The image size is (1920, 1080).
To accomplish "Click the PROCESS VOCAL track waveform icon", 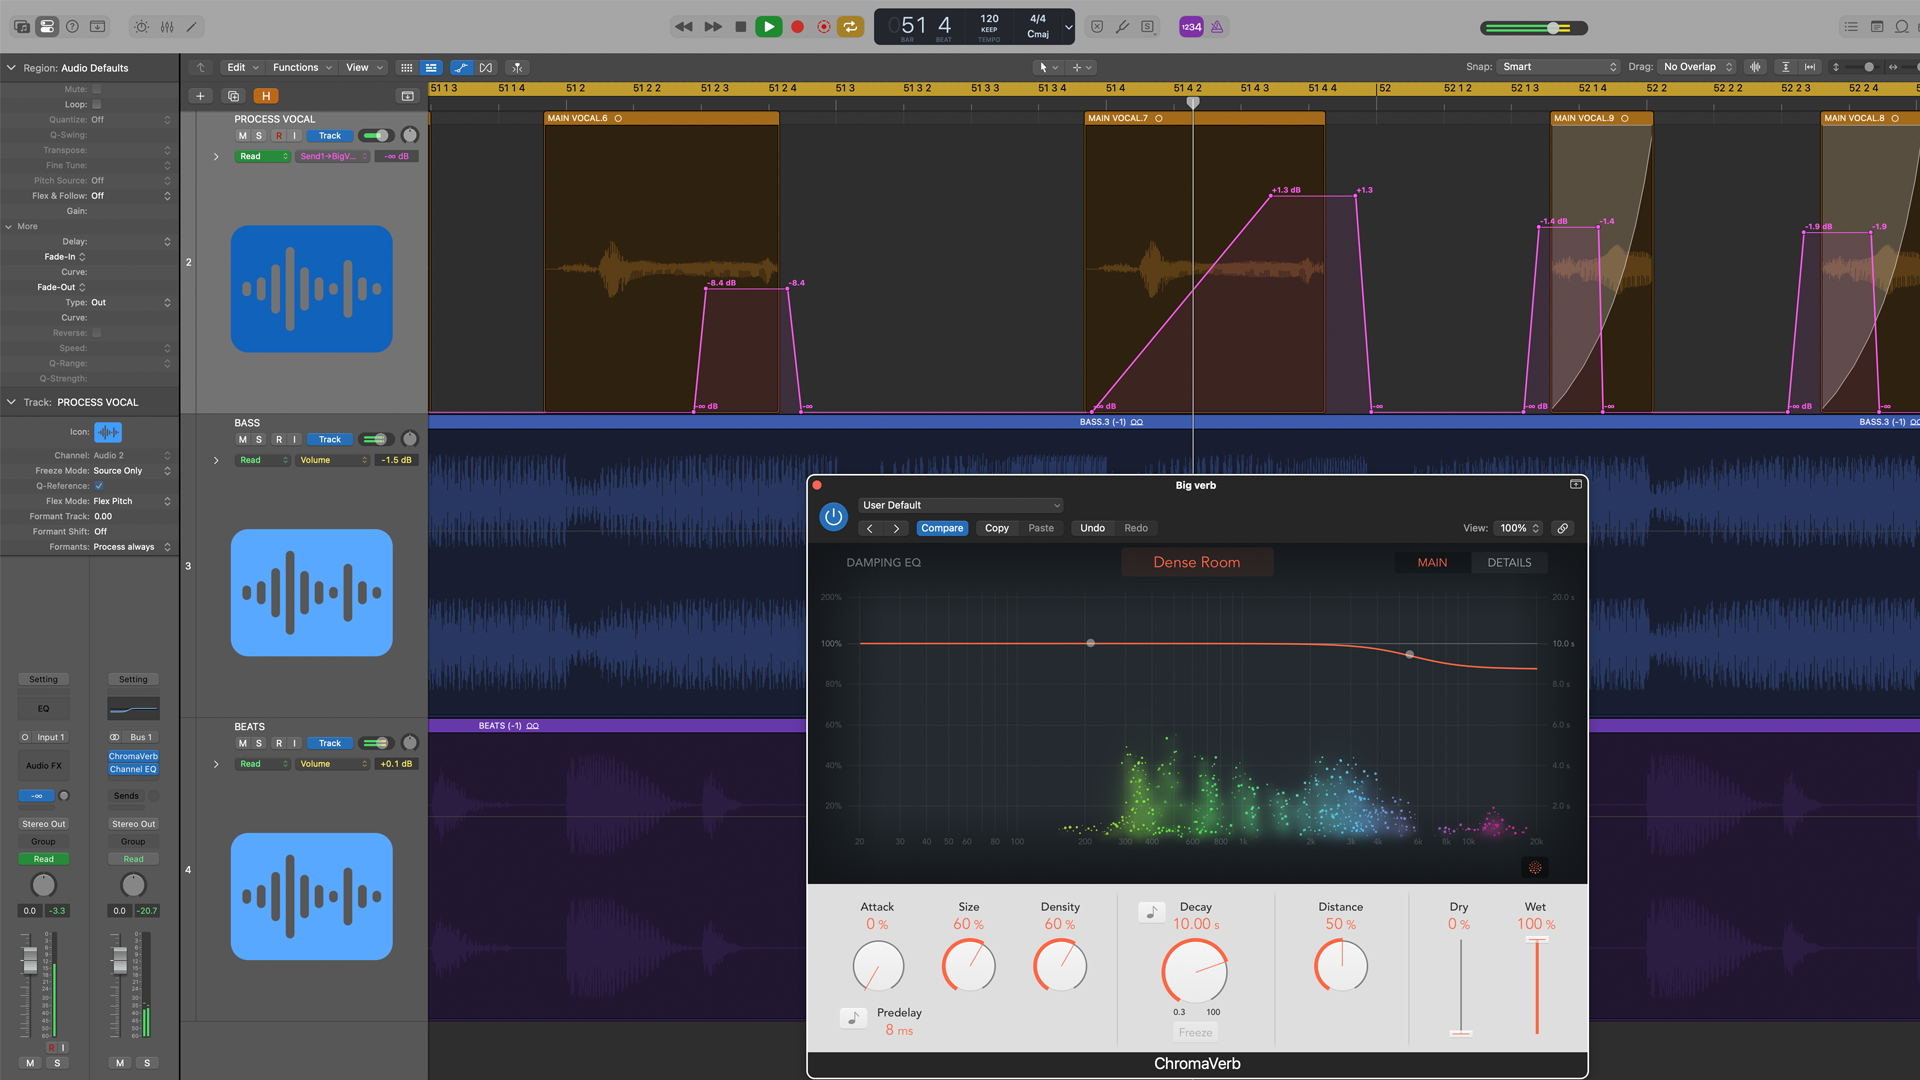I will [x=312, y=288].
